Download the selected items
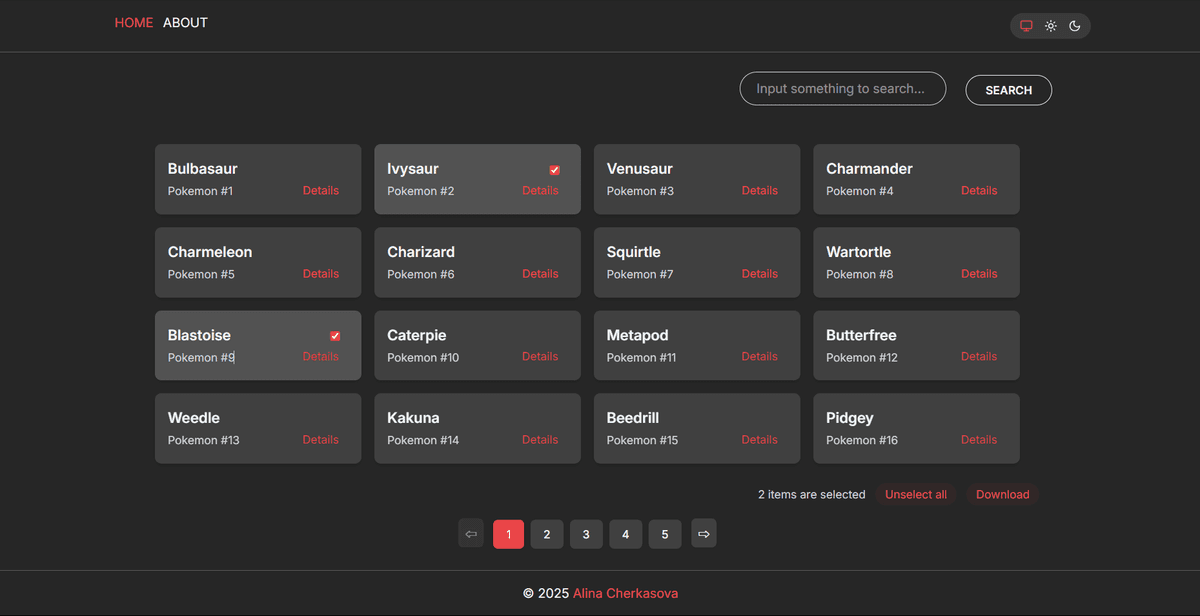The image size is (1200, 616). click(x=1002, y=495)
